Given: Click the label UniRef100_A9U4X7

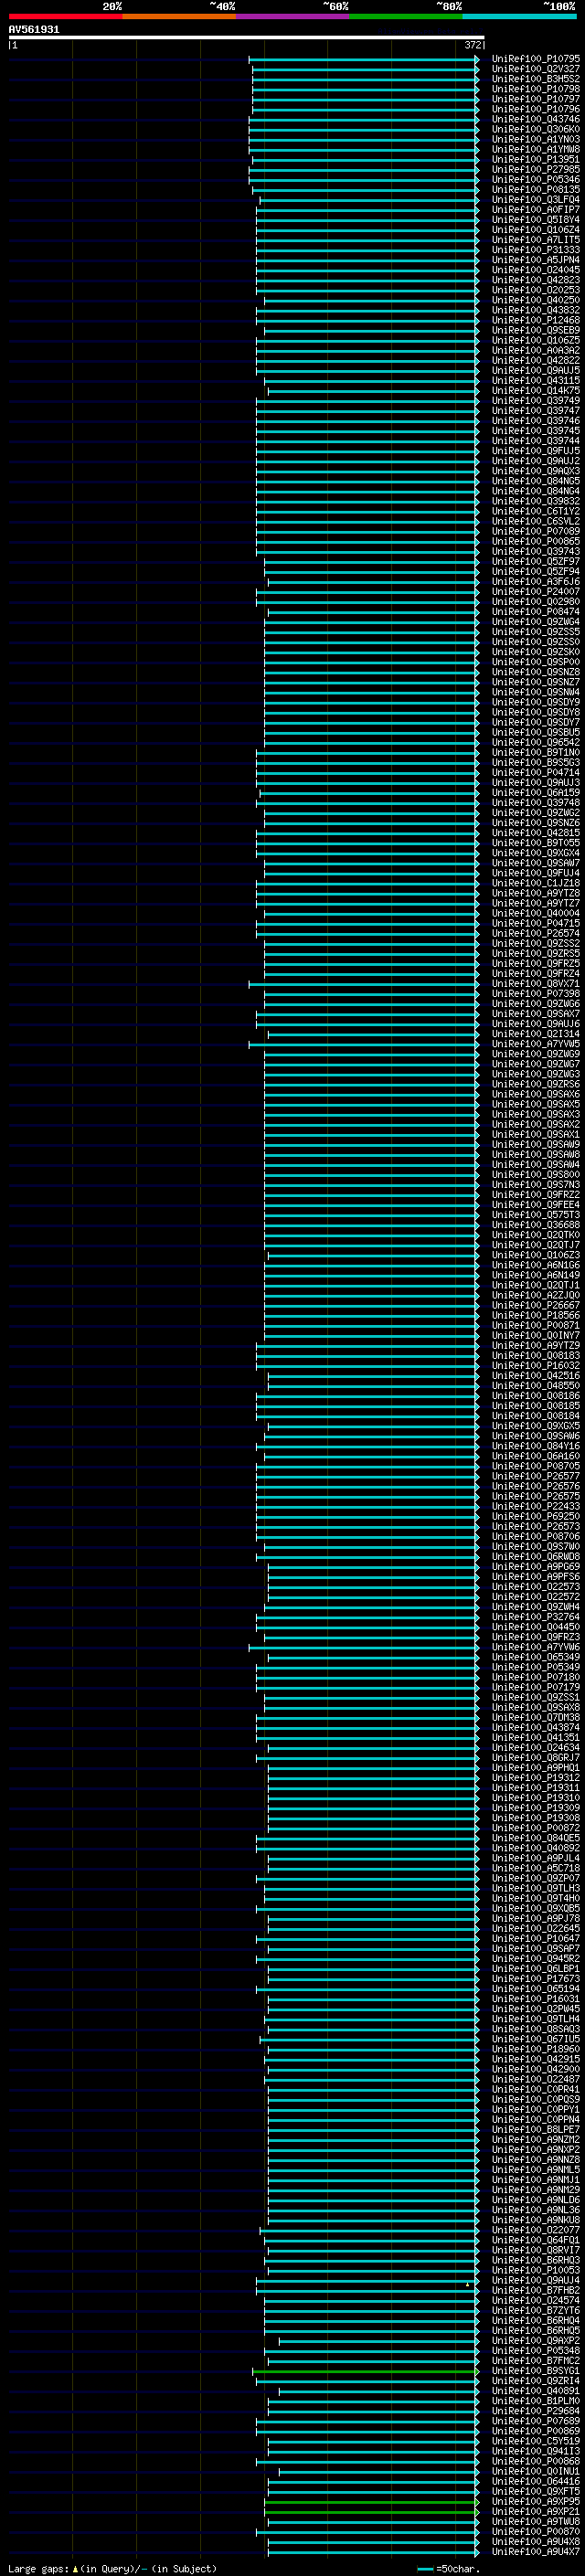Looking at the screenshot, I should click(x=535, y=2551).
